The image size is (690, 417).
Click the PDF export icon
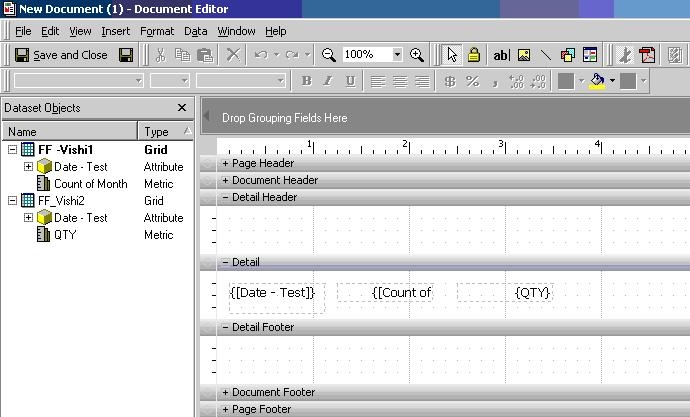click(647, 55)
